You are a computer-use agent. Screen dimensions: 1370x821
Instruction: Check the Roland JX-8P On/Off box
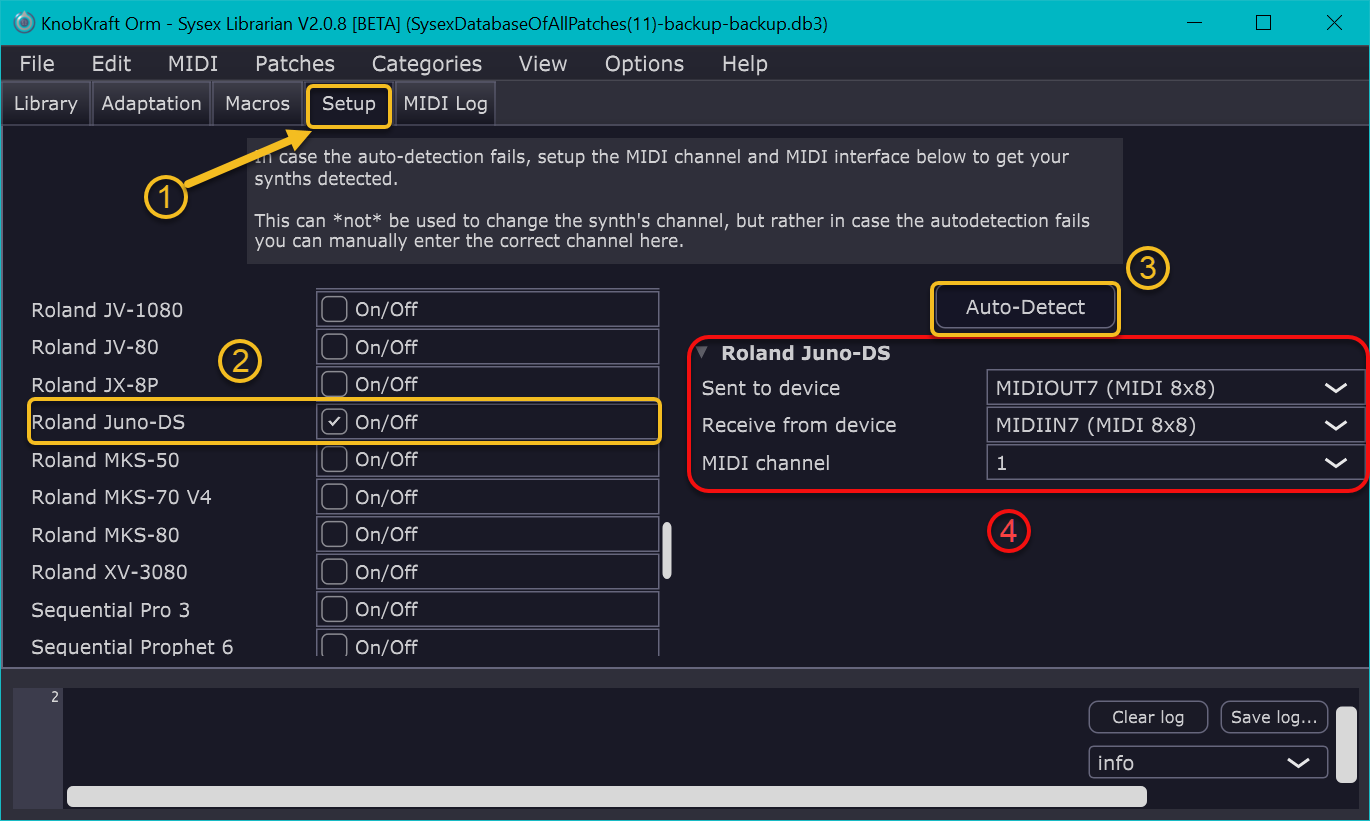tap(334, 384)
